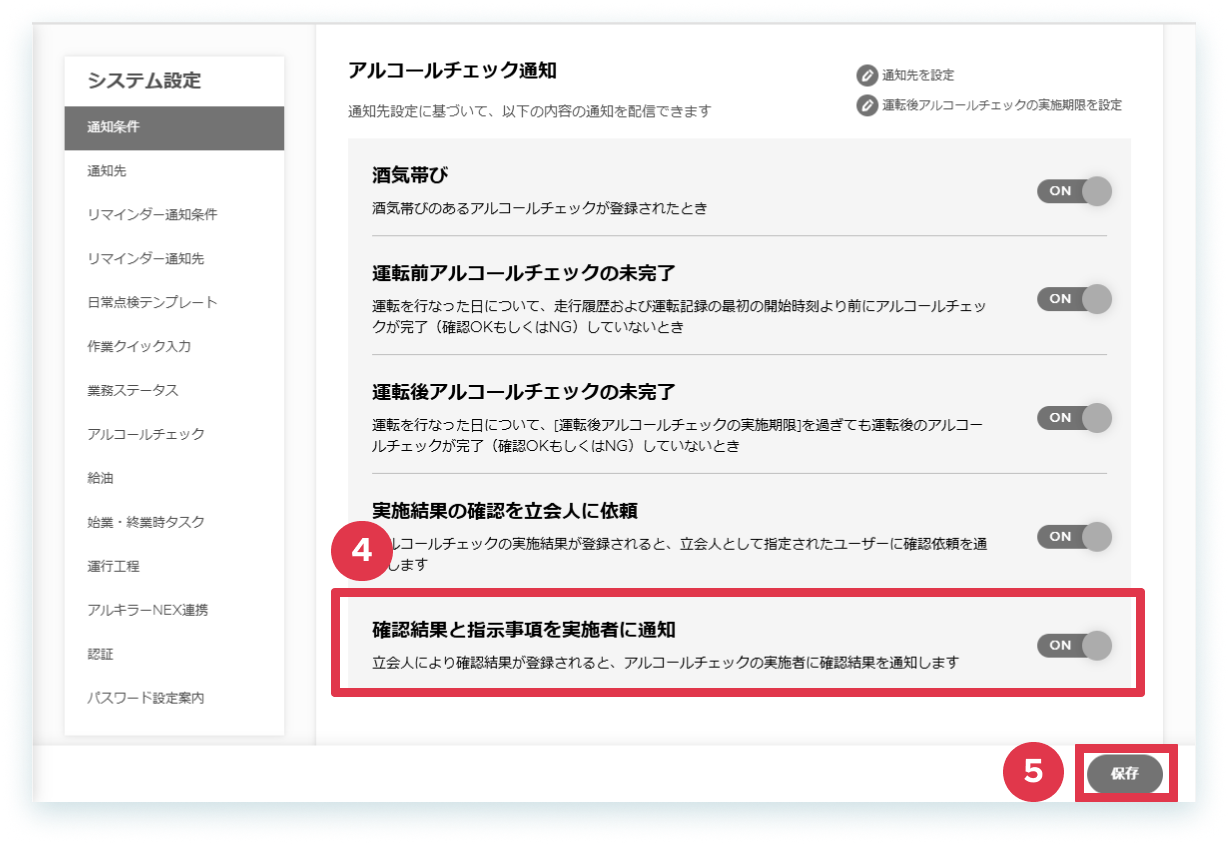Open 業務ステータス settings
1228x844 pixels.
click(x=174, y=391)
